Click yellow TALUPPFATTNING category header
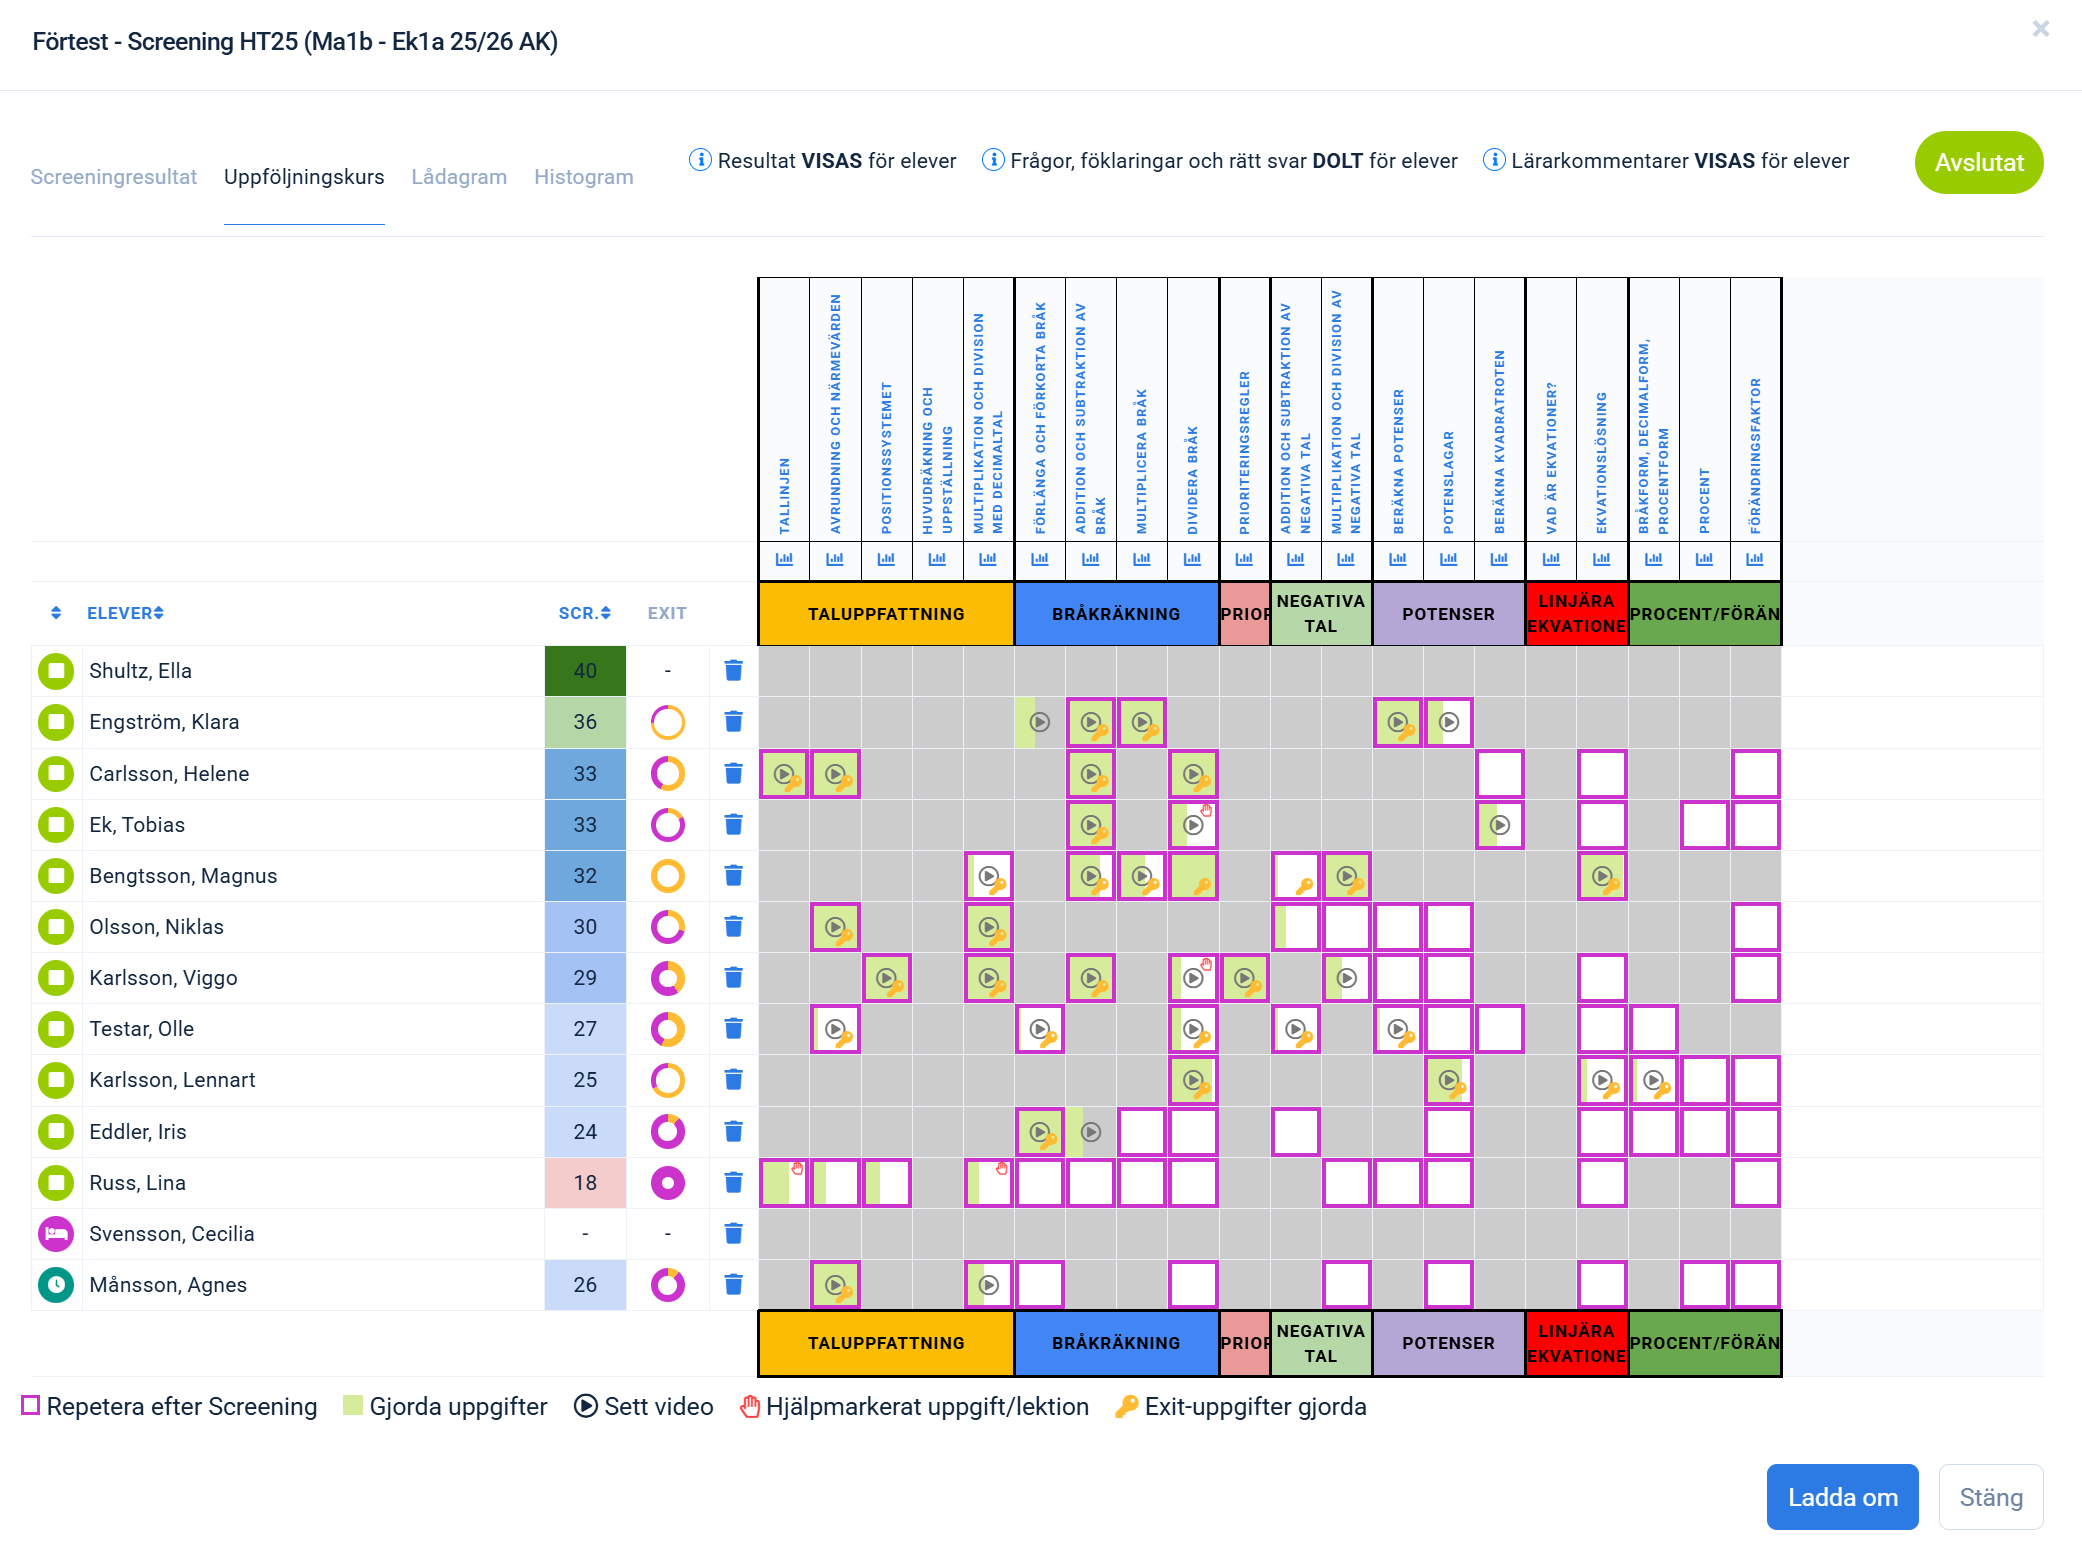Screen dimensions: 2082x1562 (885, 614)
